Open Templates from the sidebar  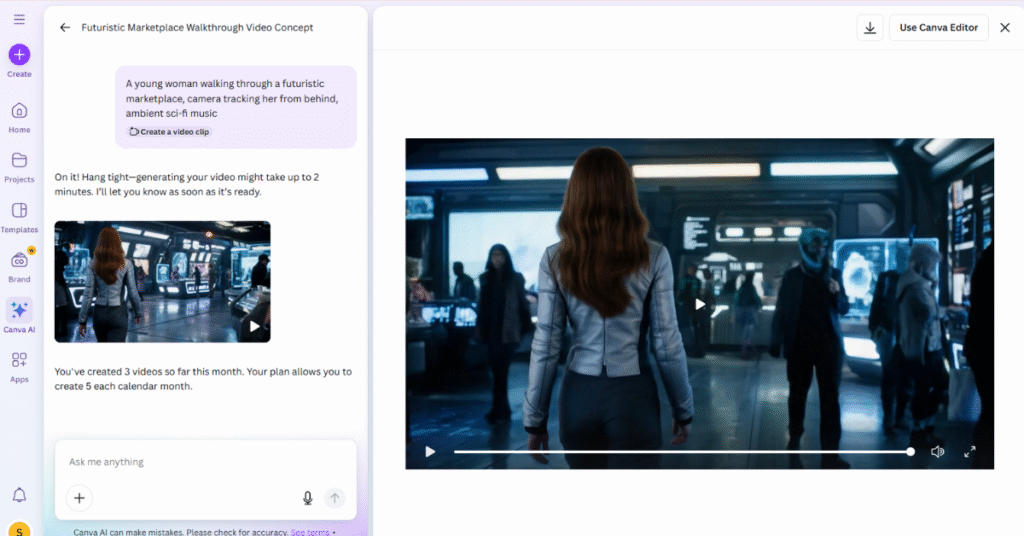[19, 218]
